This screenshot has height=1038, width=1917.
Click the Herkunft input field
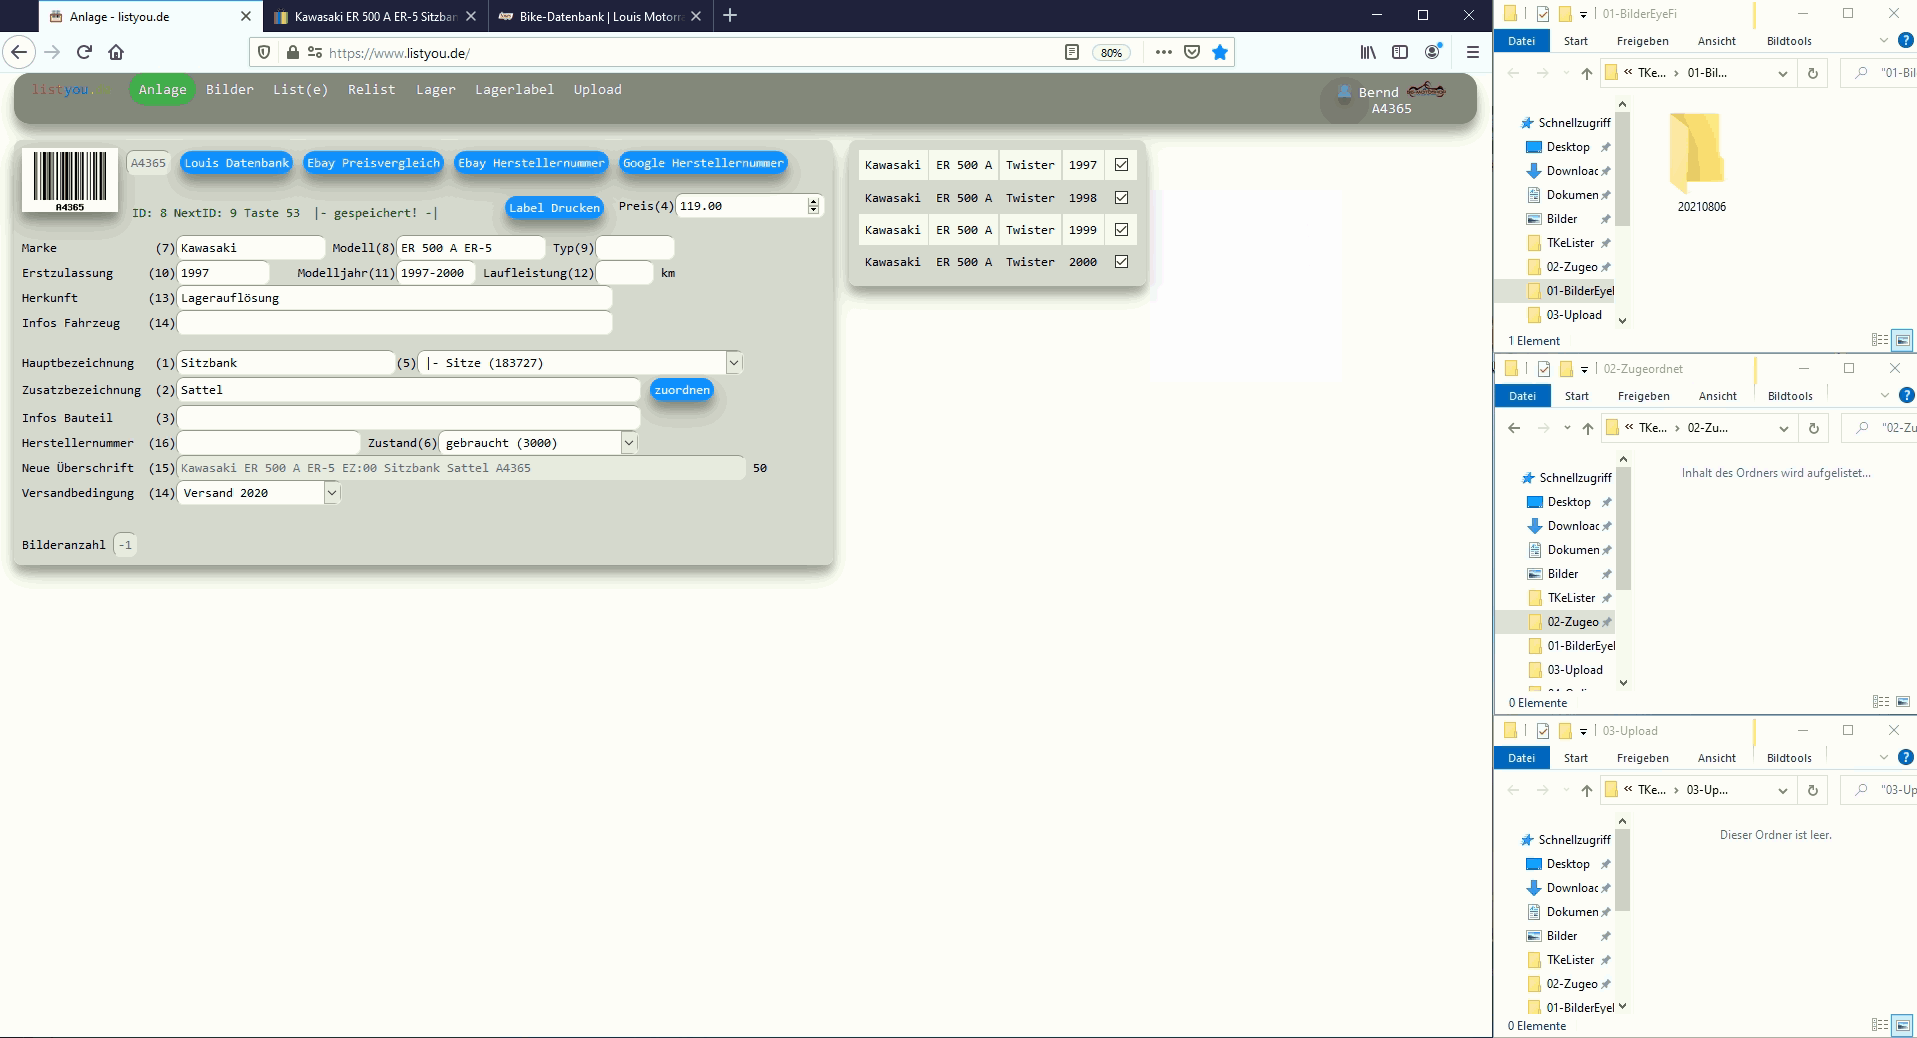click(394, 298)
